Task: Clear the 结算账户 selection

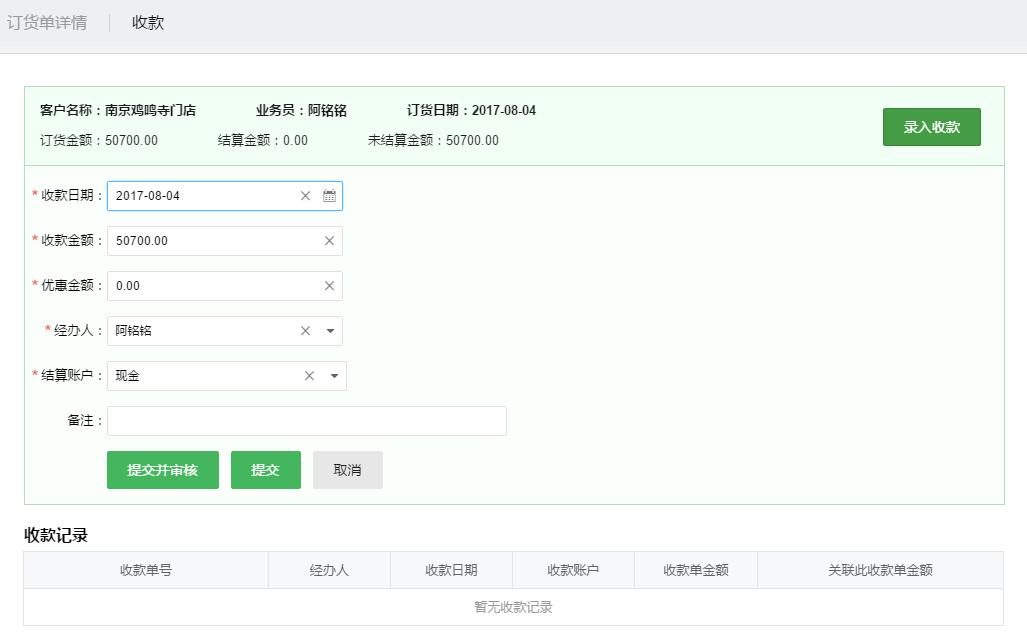Action: [309, 376]
